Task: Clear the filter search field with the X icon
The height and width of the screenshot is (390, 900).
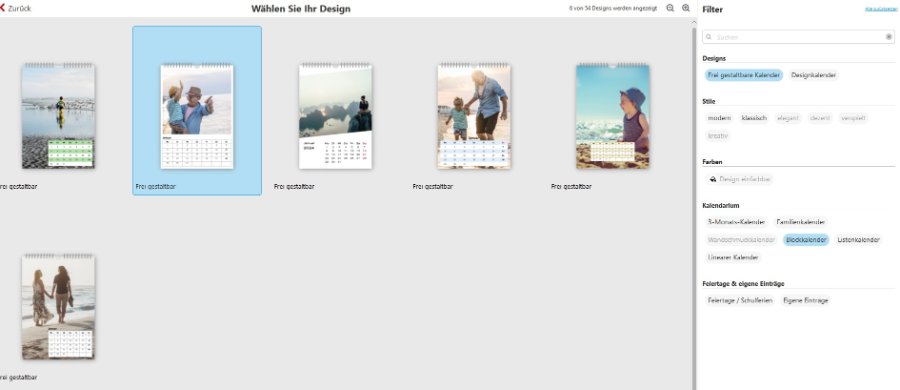Action: tap(889, 37)
